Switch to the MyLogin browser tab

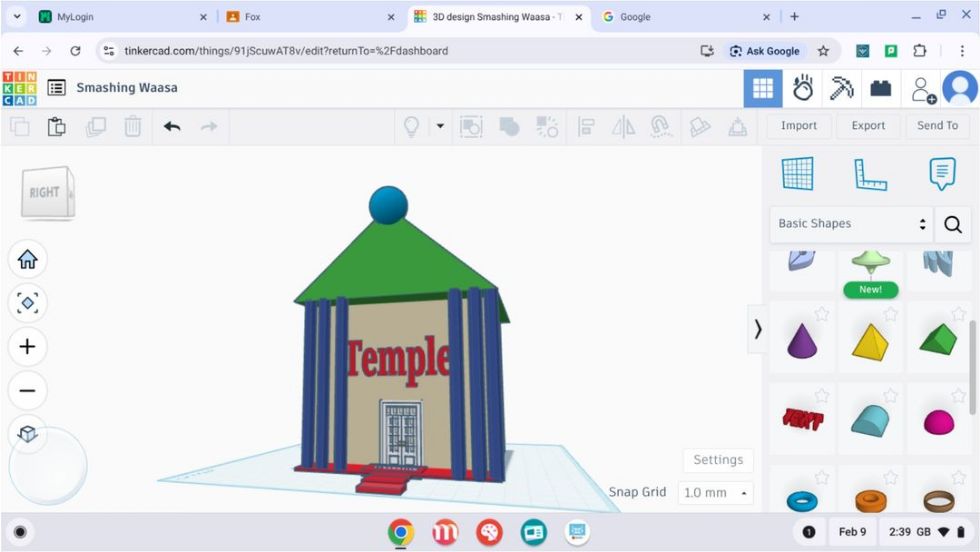click(x=120, y=17)
